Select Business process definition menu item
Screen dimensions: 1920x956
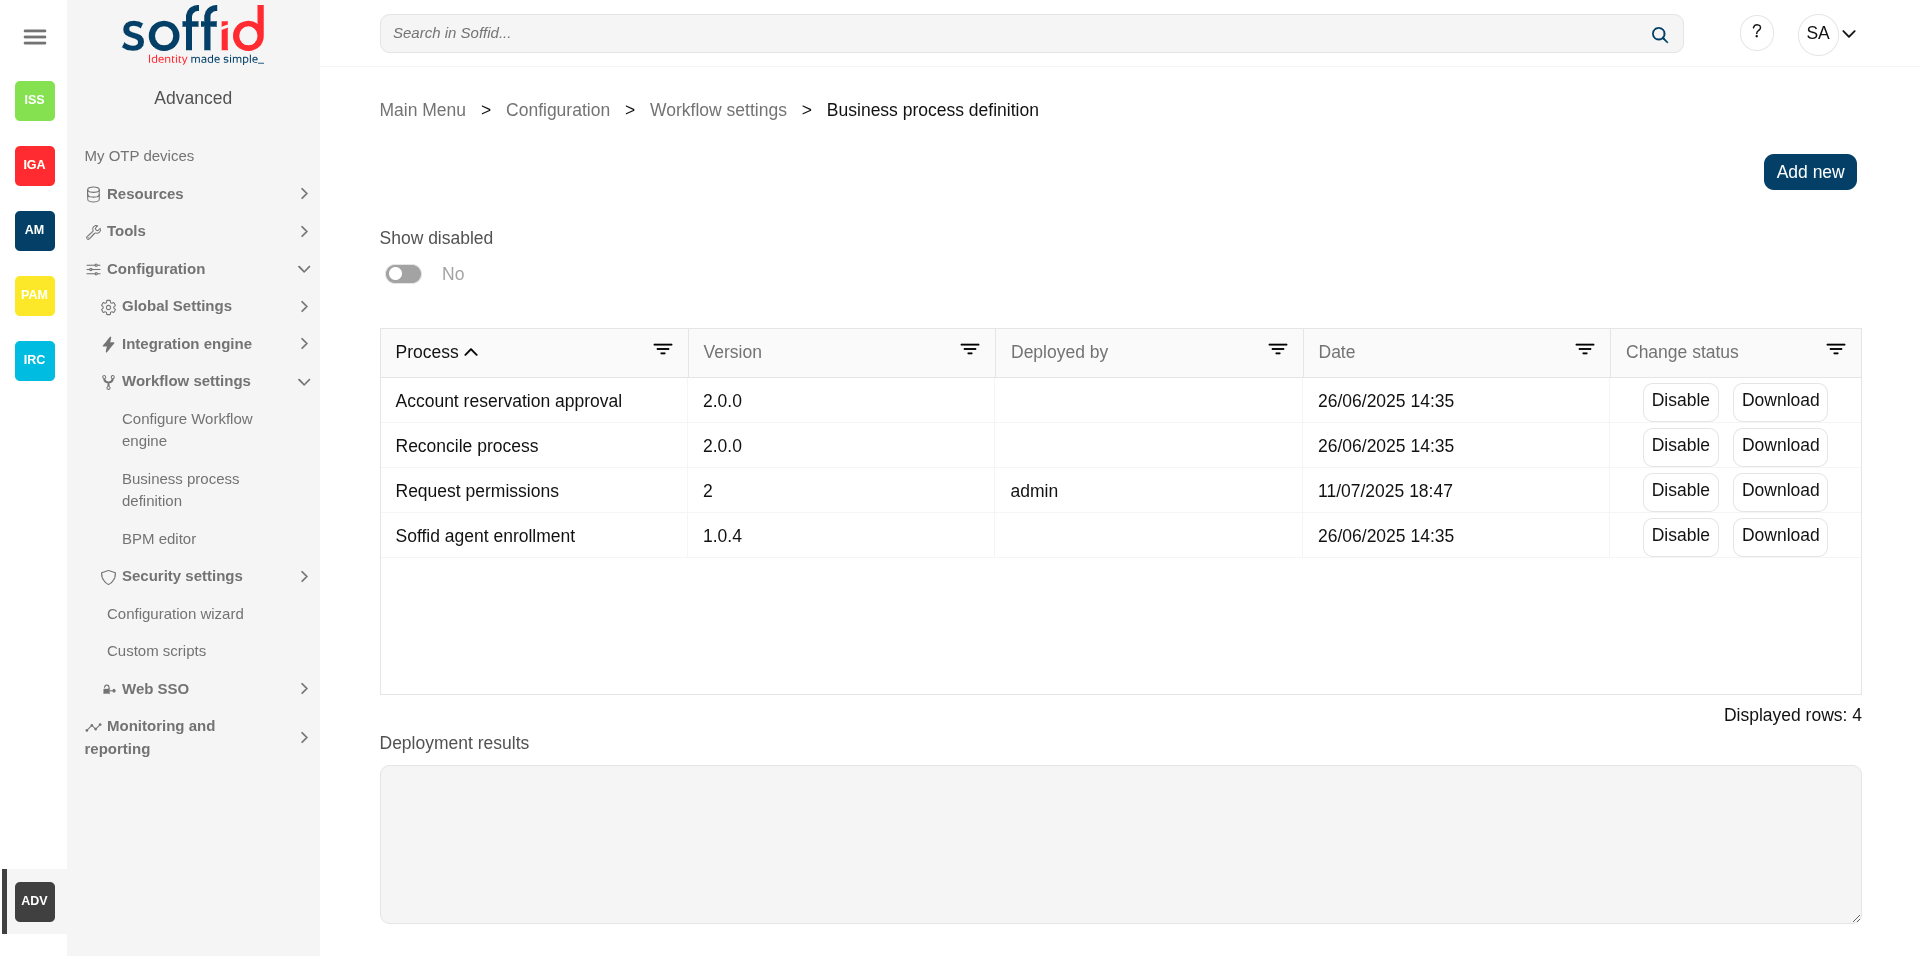point(181,490)
